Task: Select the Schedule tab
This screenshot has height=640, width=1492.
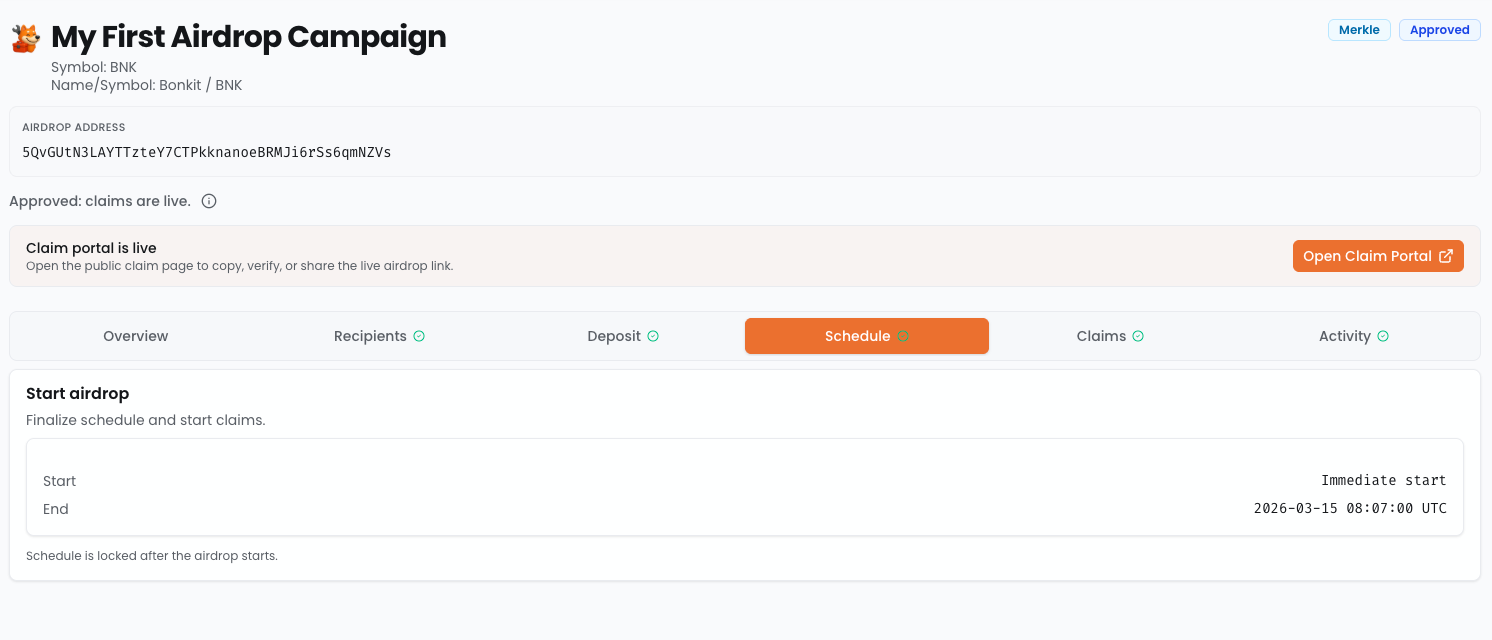Action: point(857,336)
